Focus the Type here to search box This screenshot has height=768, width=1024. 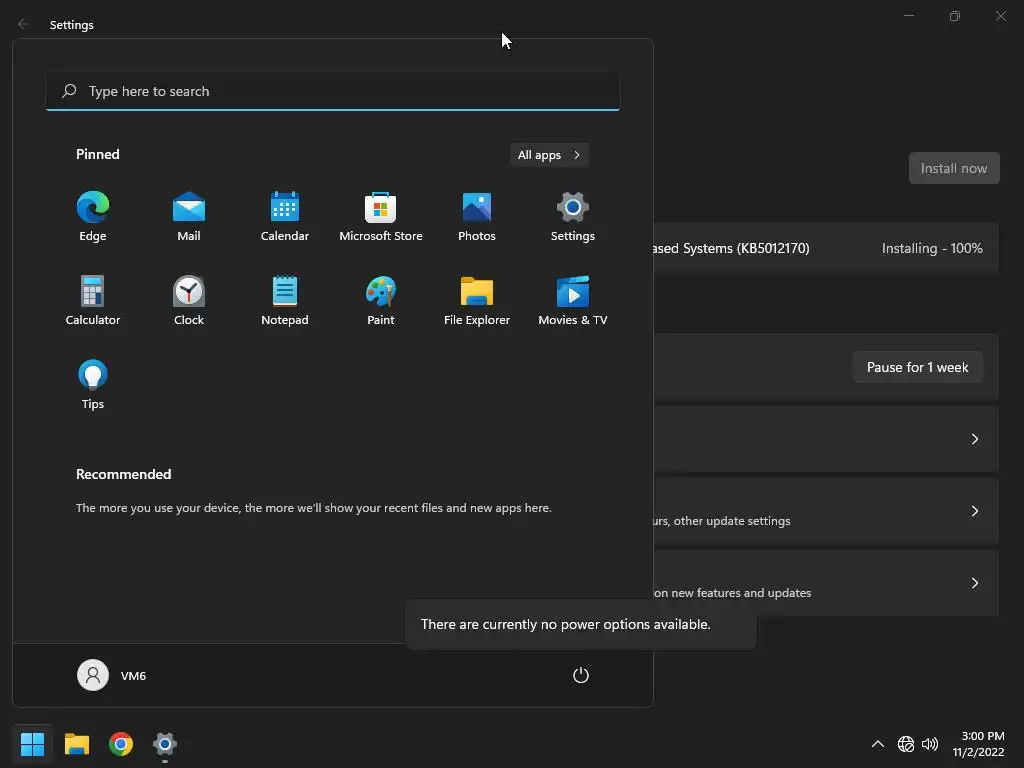333,91
